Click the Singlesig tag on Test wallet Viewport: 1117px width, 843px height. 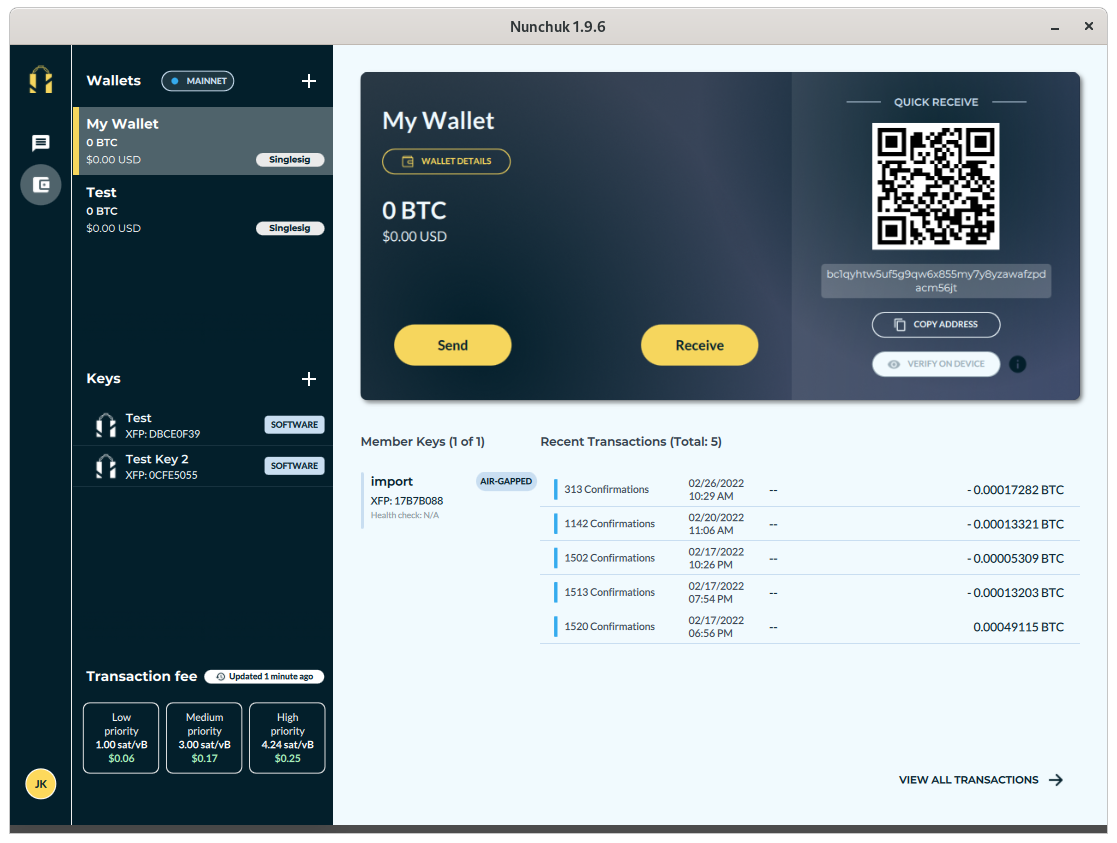[290, 228]
